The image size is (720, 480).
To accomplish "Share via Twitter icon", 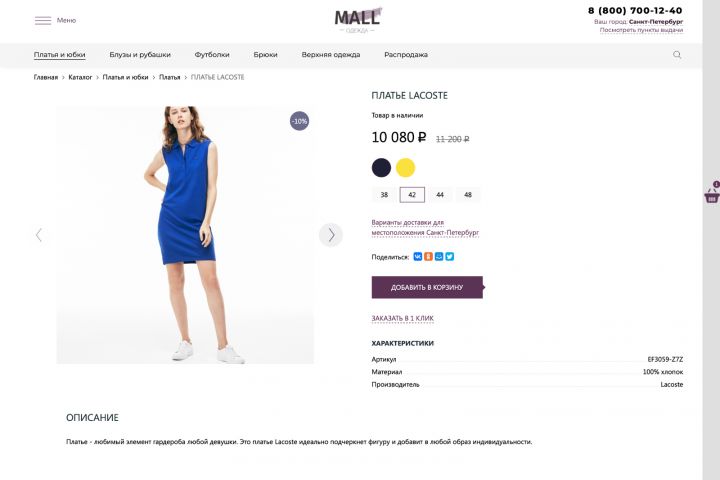I will [450, 257].
